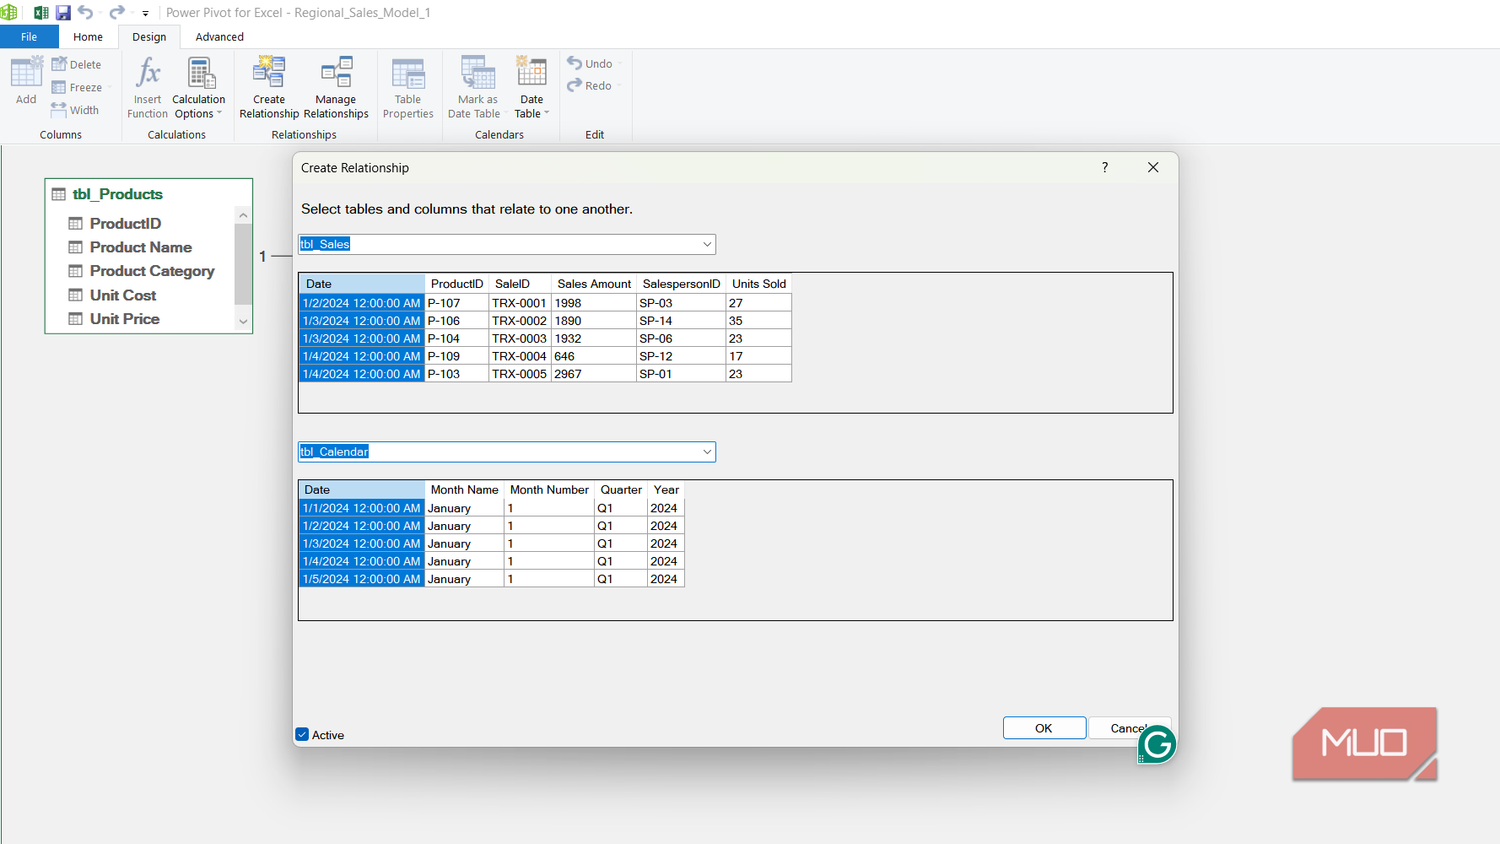Image resolution: width=1500 pixels, height=844 pixels.
Task: Click the Add column icon
Action: [x=26, y=80]
